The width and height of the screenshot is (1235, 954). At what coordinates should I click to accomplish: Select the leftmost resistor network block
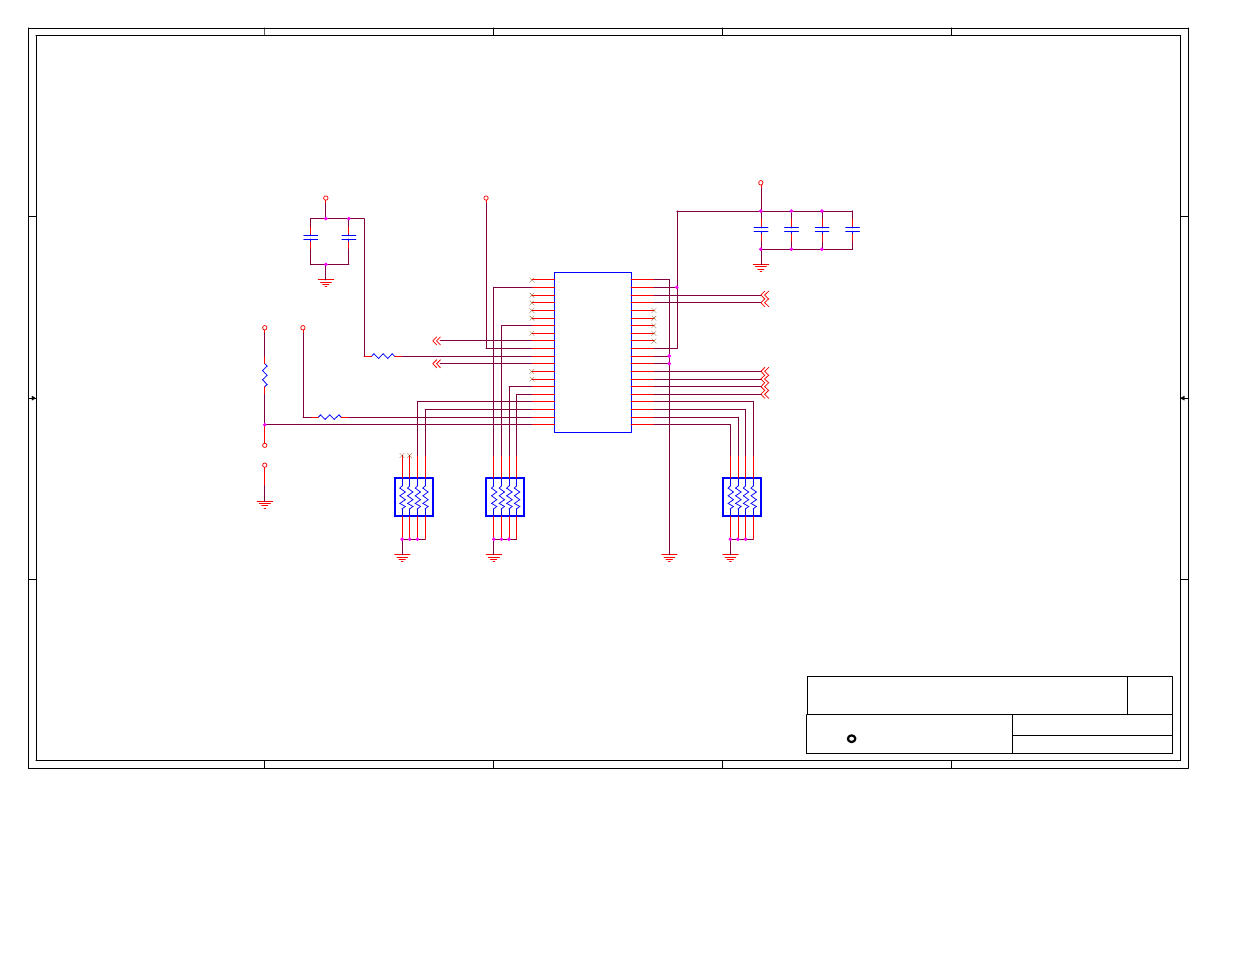point(414,497)
